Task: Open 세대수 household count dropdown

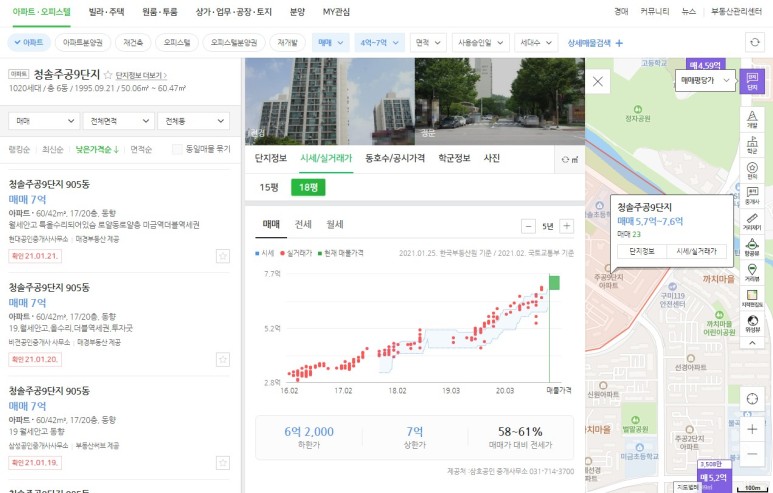Action: coord(536,43)
